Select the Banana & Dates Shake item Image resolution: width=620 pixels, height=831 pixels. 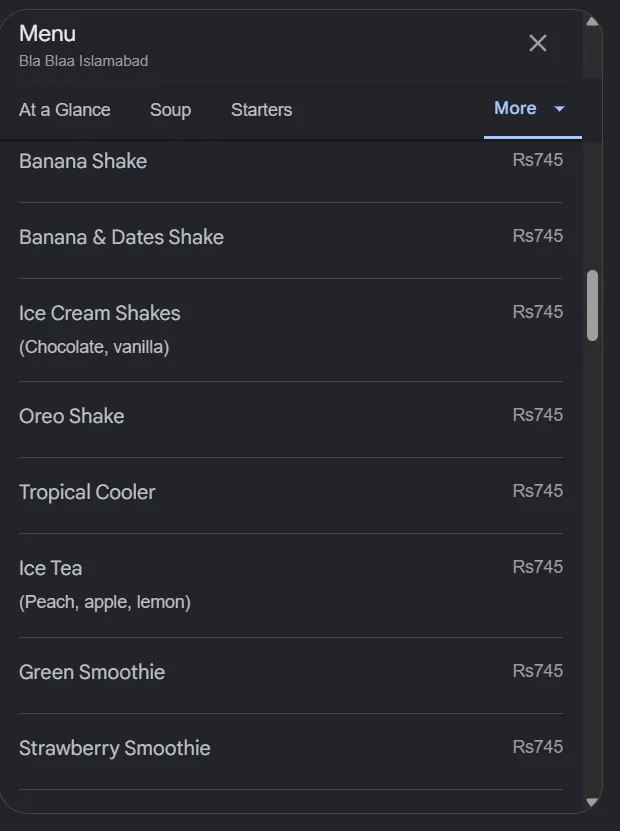tap(290, 241)
